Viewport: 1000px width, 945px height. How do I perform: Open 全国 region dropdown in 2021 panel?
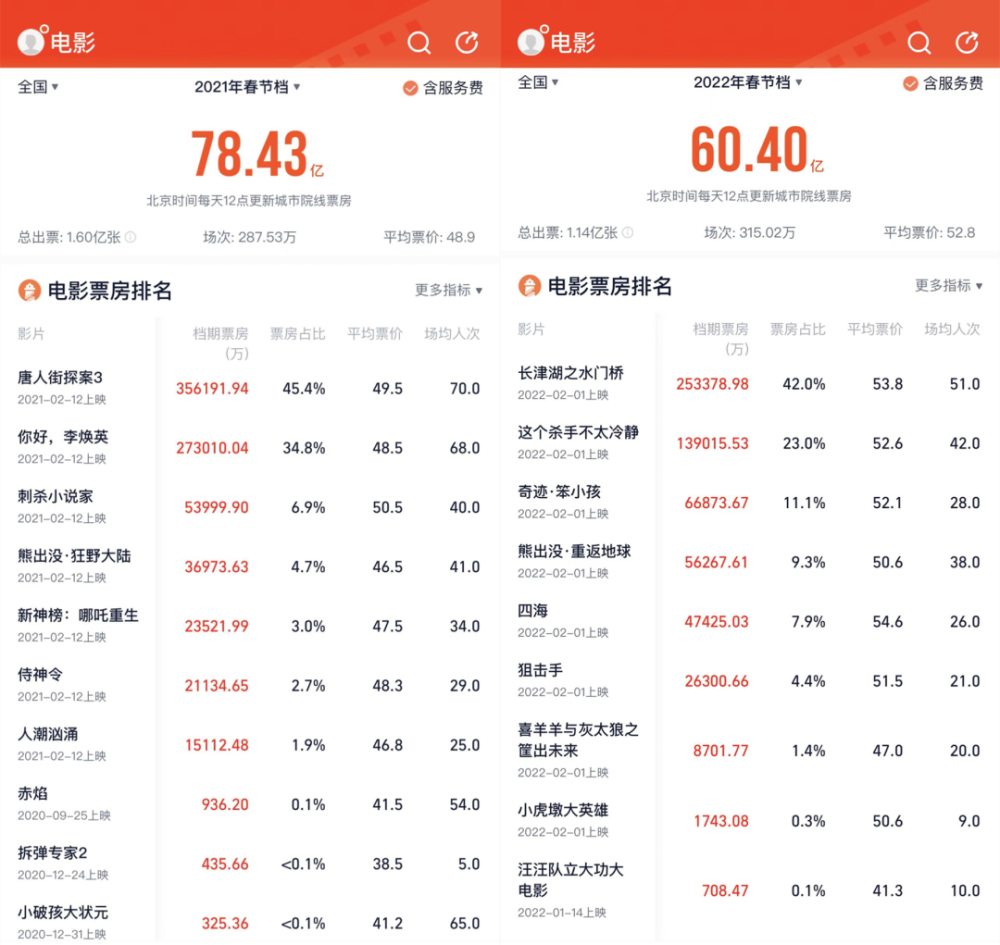pos(38,87)
